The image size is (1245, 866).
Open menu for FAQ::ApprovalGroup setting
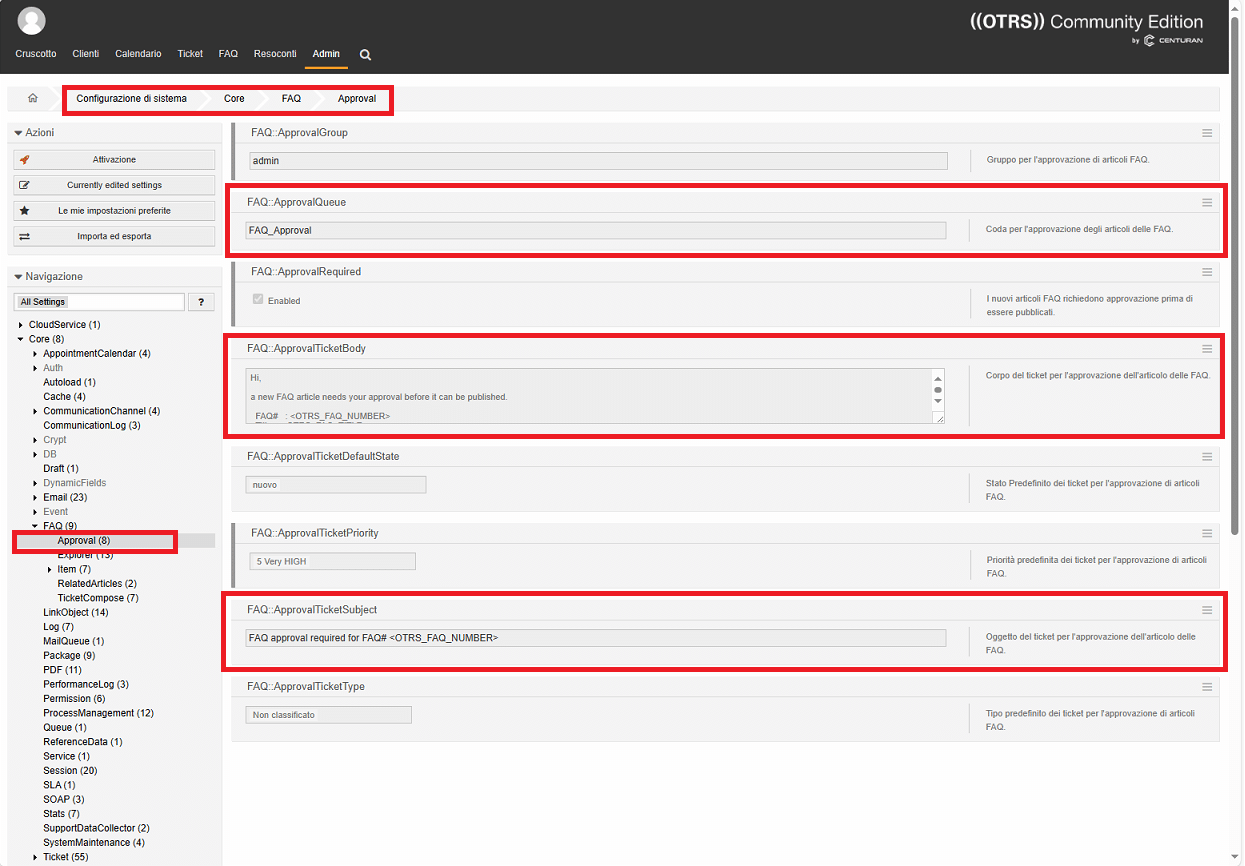pyautogui.click(x=1207, y=133)
